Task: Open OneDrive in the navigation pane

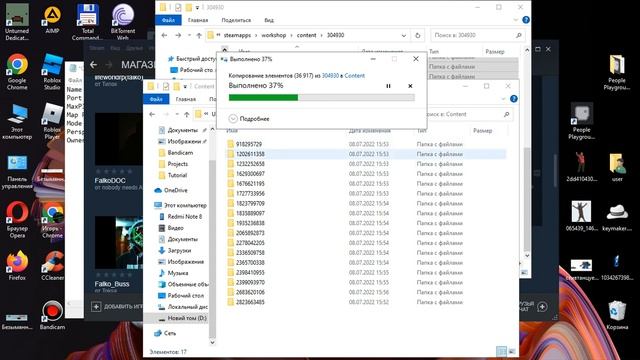Action: 176,190
